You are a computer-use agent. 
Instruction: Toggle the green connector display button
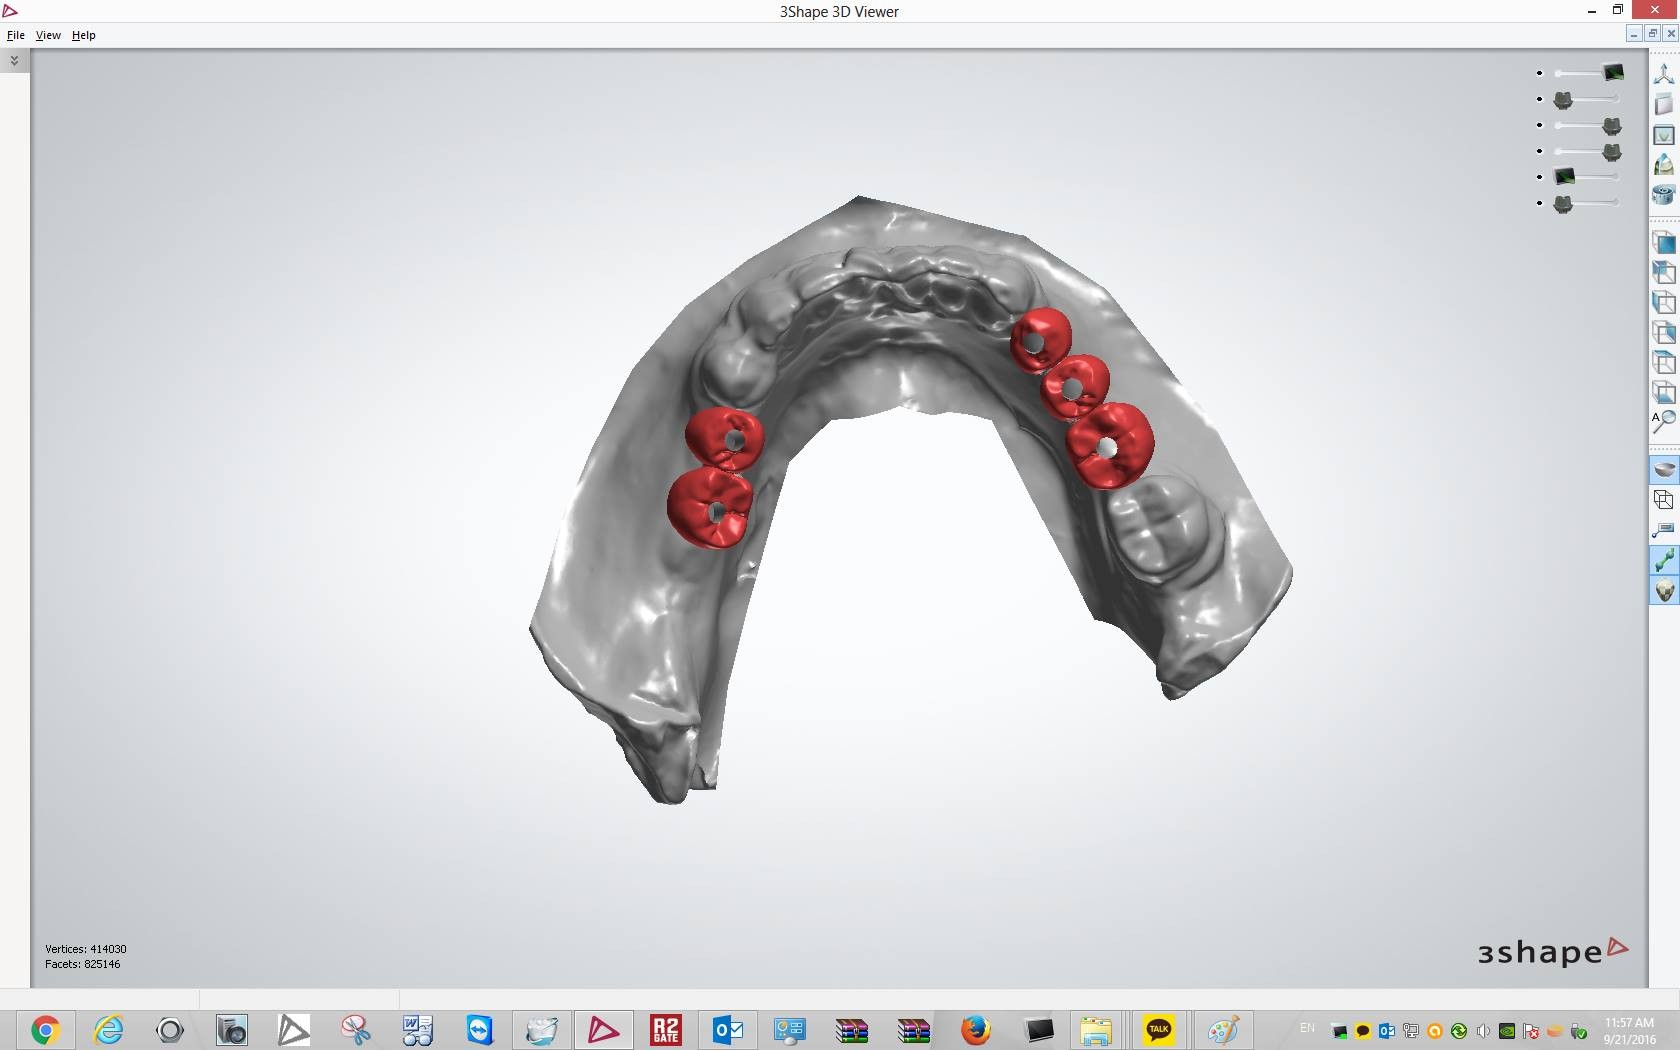pyautogui.click(x=1663, y=560)
